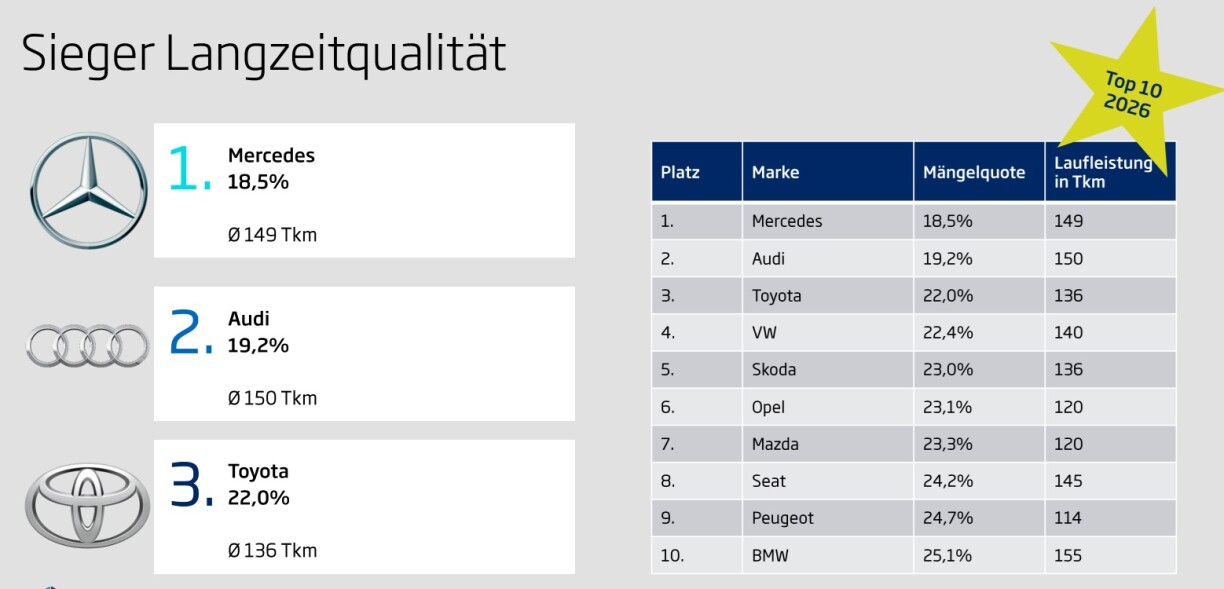Click Skoda's 23,0% defect rate cell

(x=945, y=369)
